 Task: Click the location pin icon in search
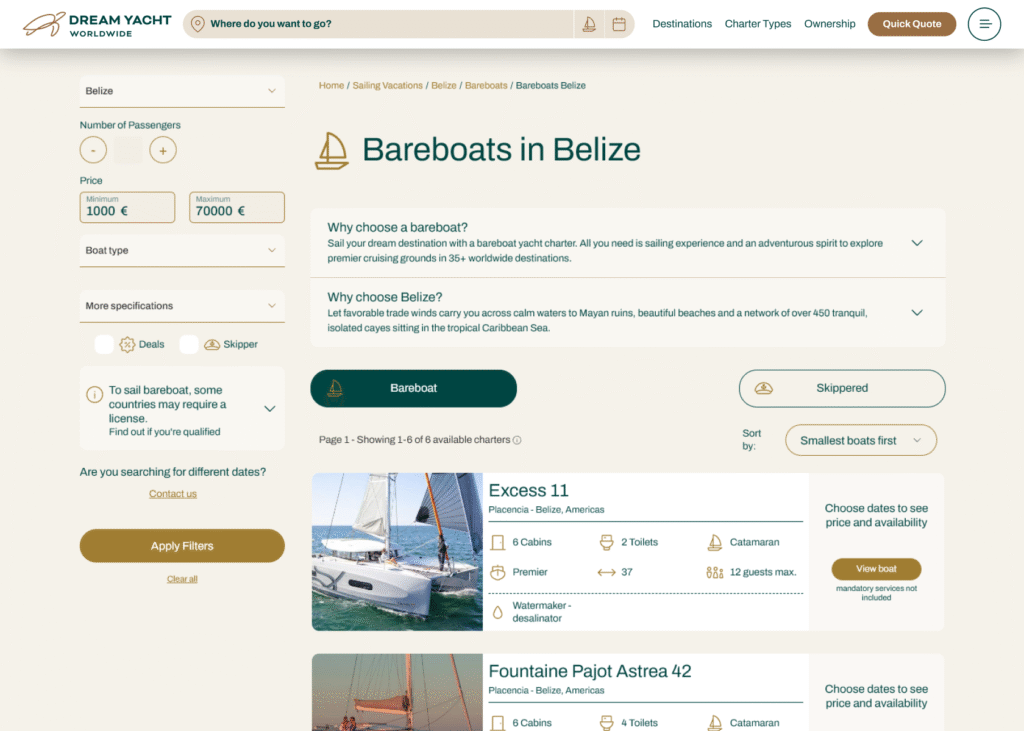[197, 24]
